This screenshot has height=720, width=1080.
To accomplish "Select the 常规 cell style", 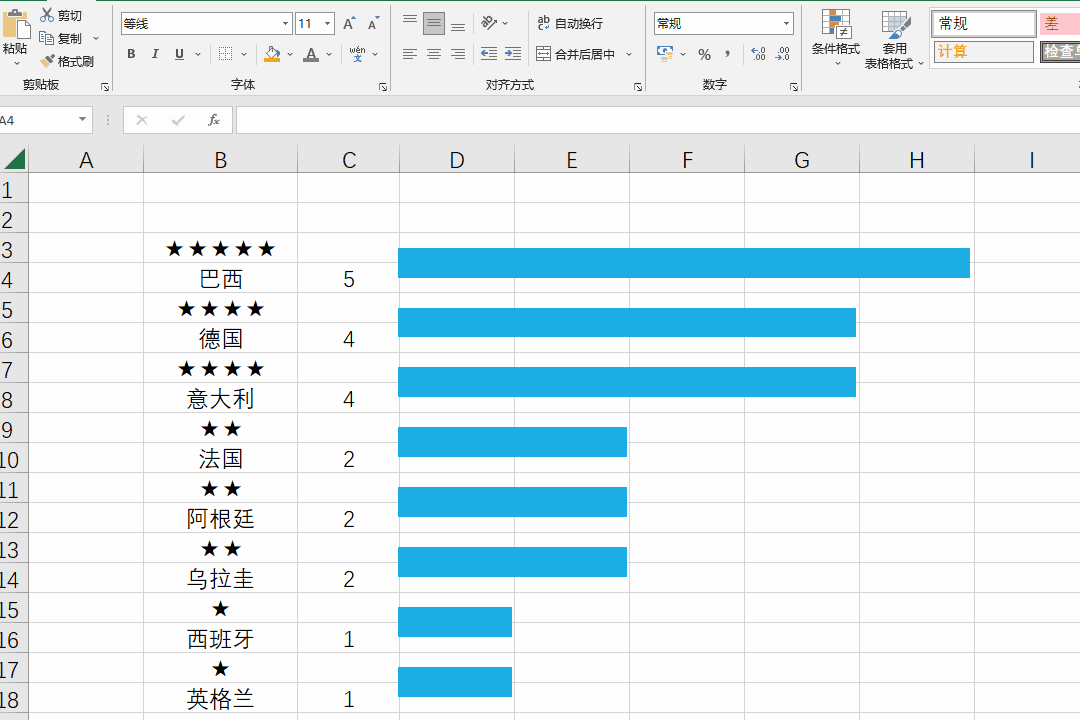I will (984, 23).
